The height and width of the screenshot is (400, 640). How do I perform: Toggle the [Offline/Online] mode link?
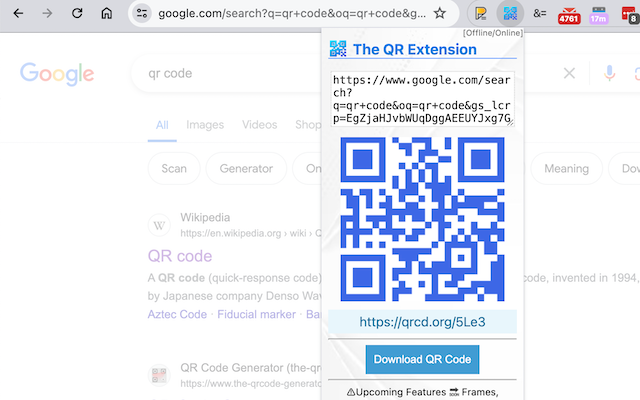click(x=493, y=33)
